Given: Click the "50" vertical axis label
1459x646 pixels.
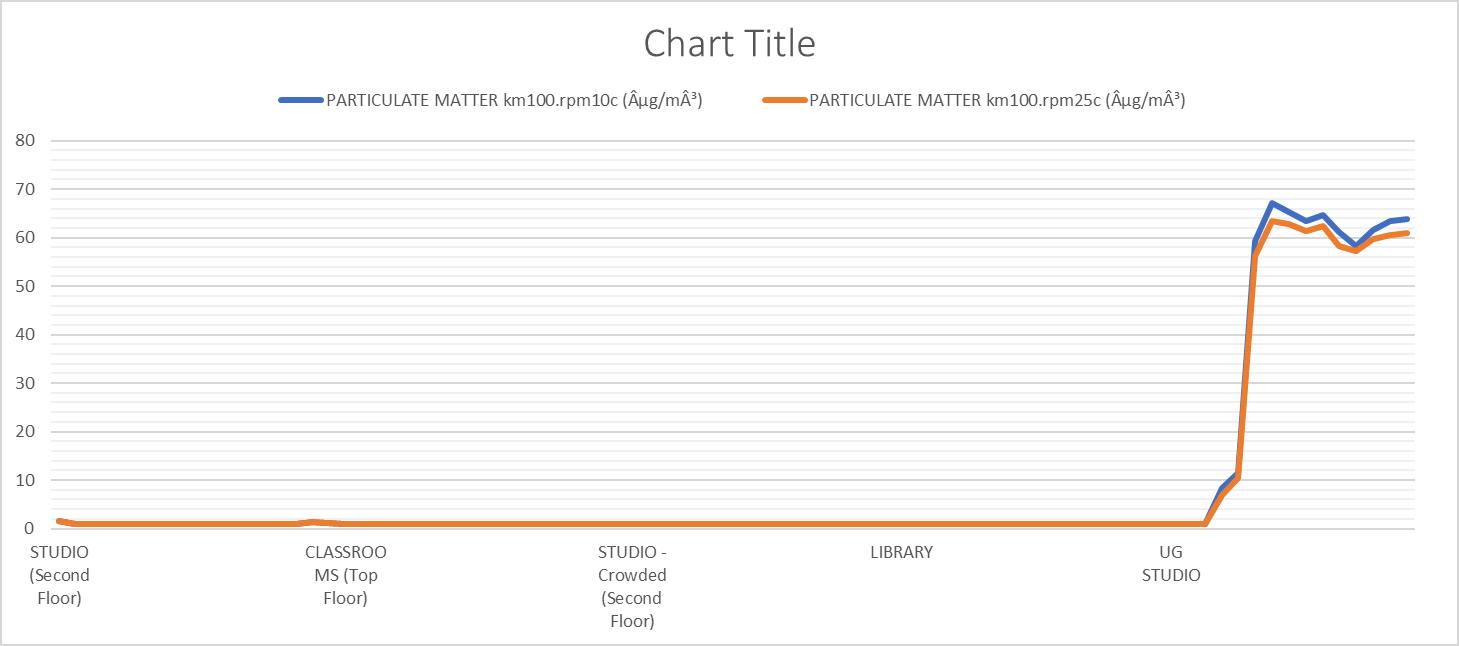Looking at the screenshot, I should [25, 286].
